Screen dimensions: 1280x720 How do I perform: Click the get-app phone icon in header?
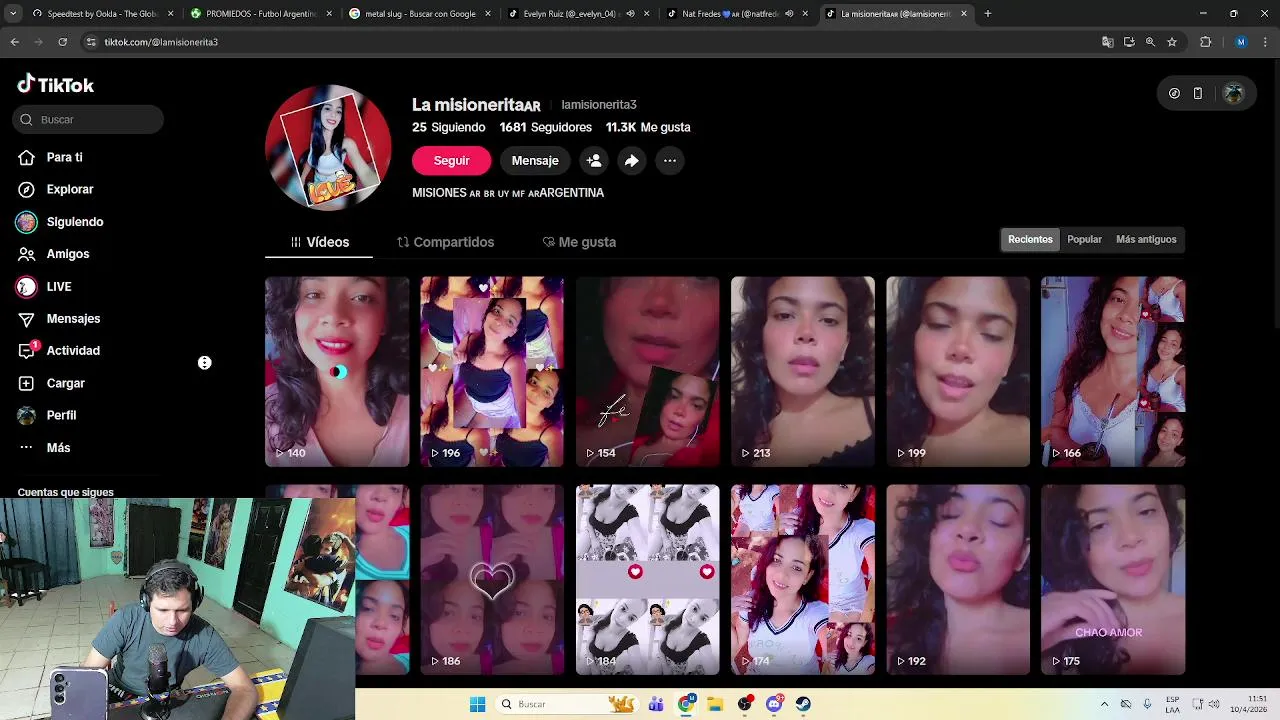click(1198, 93)
